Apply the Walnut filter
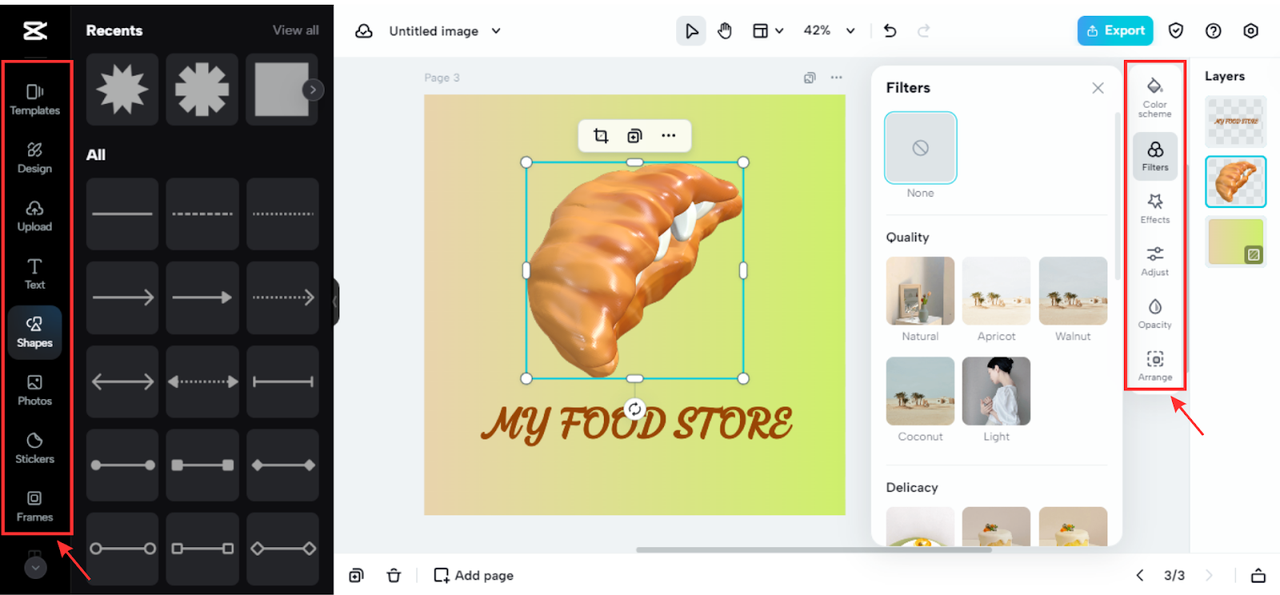This screenshot has width=1280, height=595. coord(1073,291)
